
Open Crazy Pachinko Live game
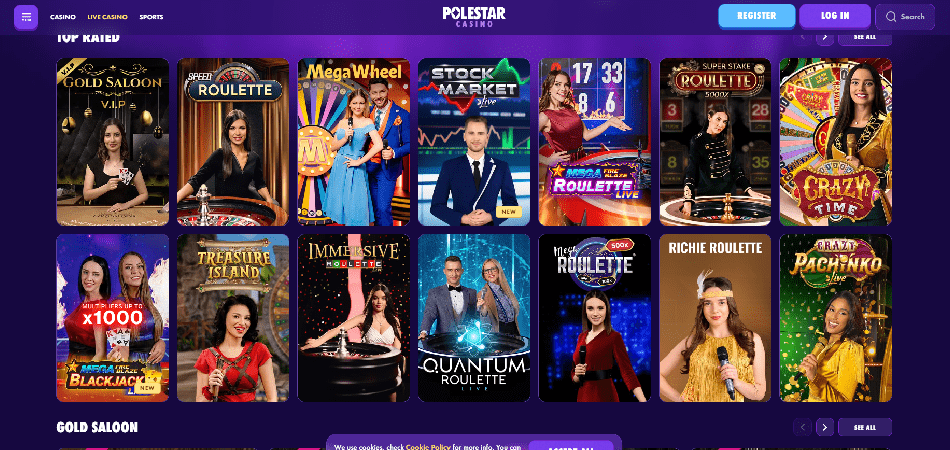(x=835, y=318)
